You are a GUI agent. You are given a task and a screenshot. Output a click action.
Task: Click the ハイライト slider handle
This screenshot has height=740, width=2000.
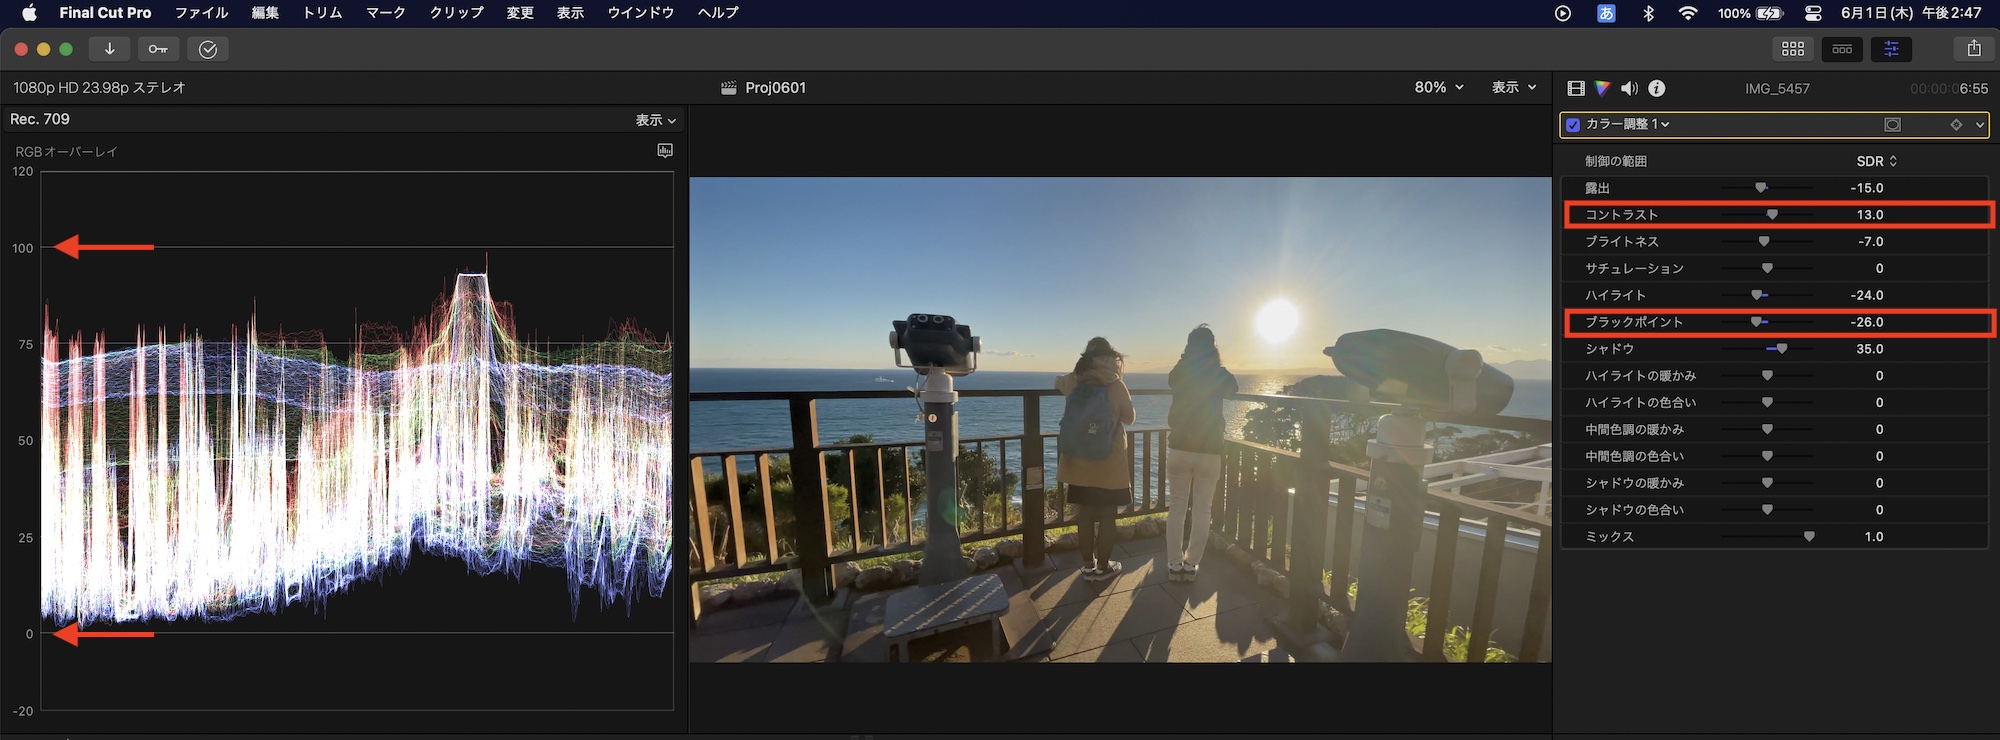(1757, 296)
